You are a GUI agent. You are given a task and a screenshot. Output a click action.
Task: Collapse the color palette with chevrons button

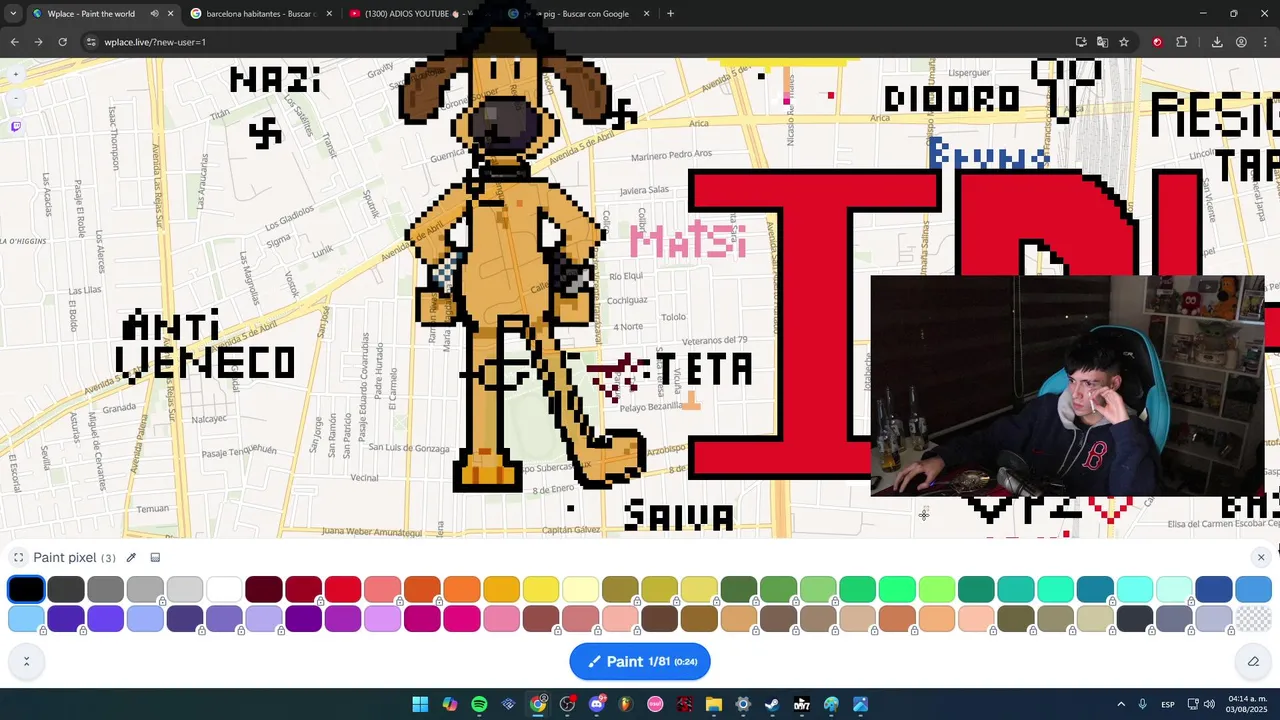point(26,661)
